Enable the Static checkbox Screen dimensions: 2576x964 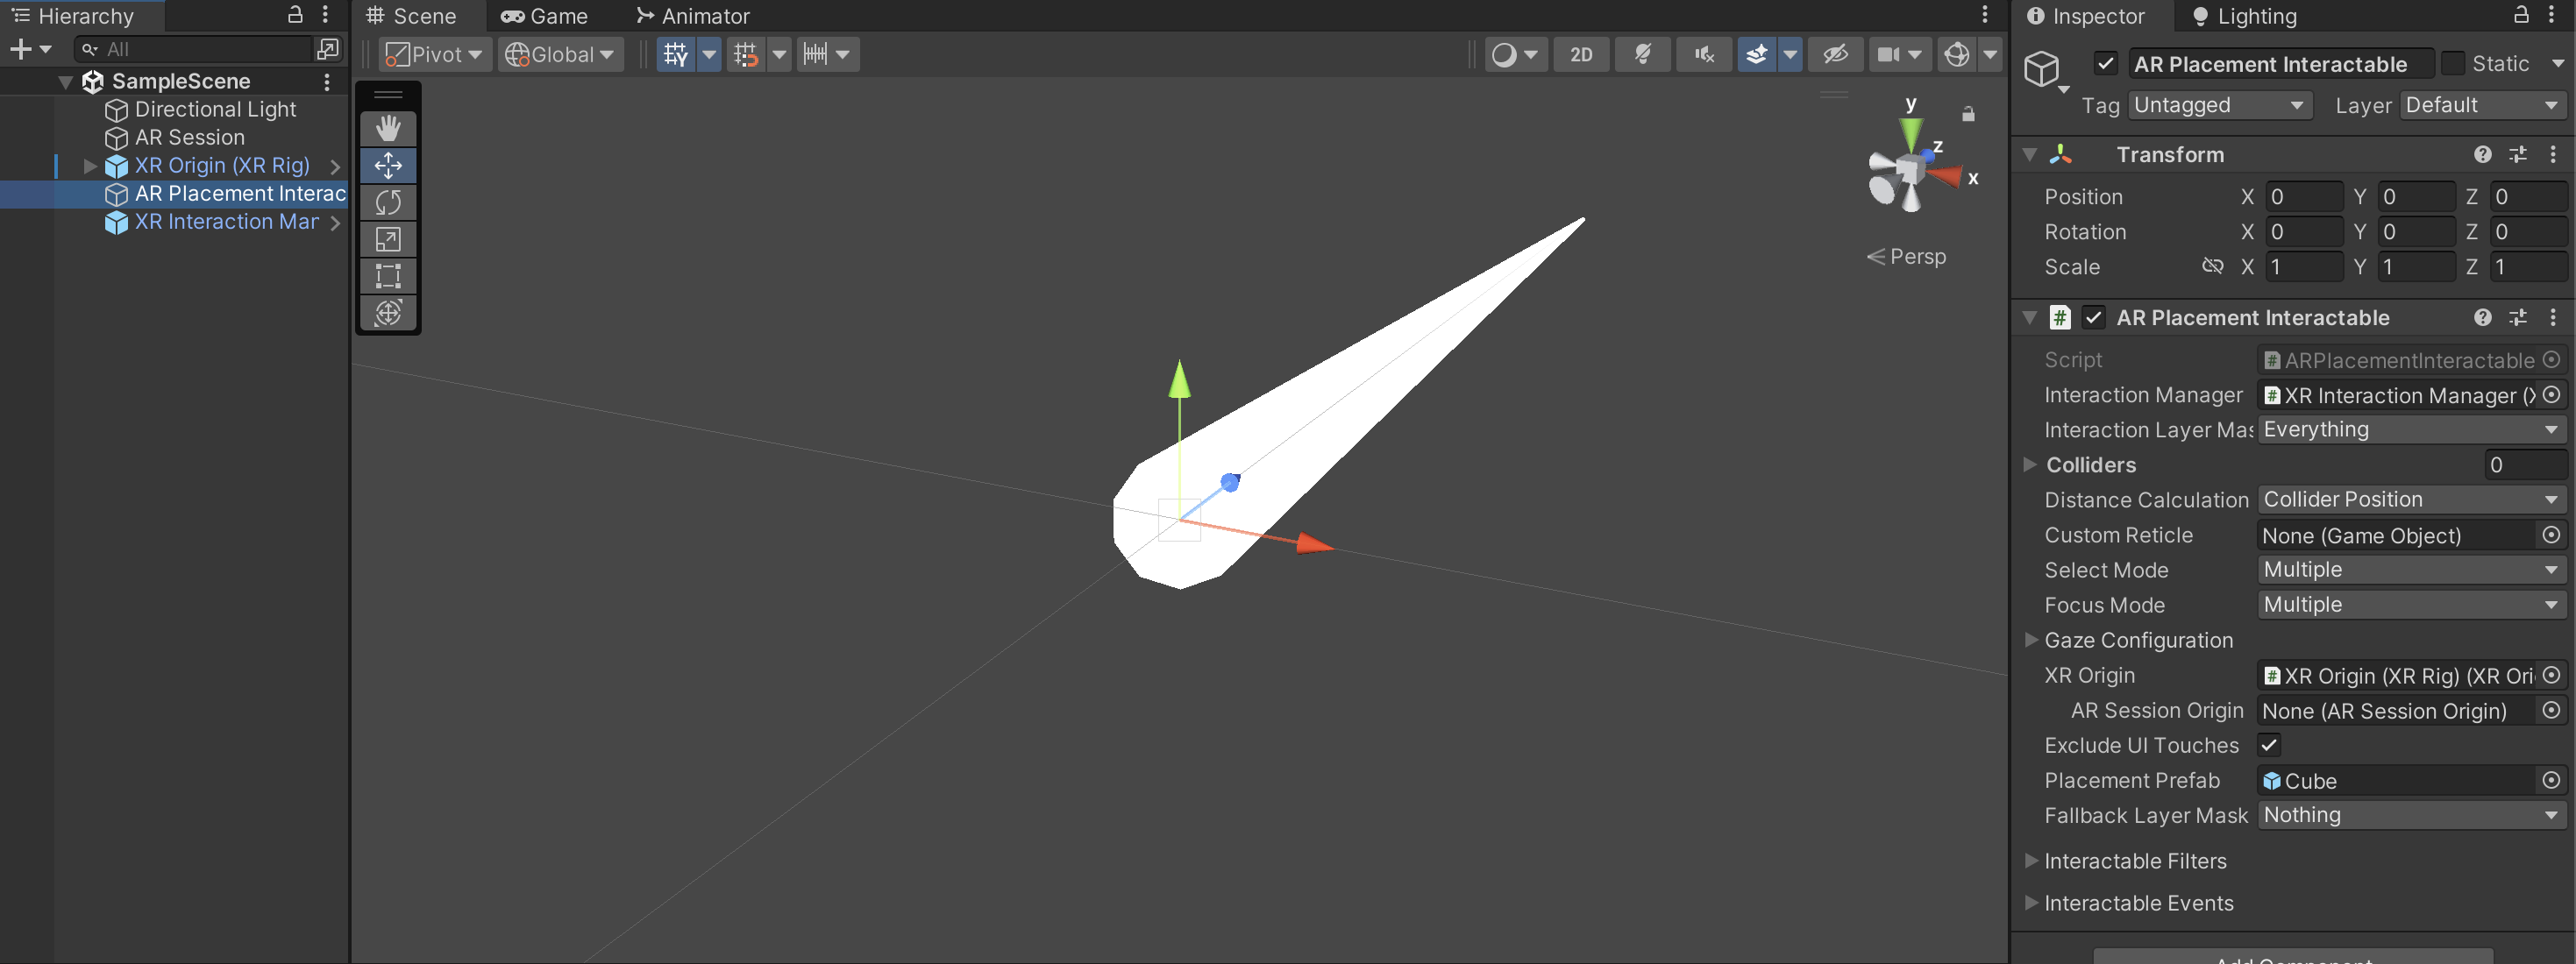[2452, 64]
